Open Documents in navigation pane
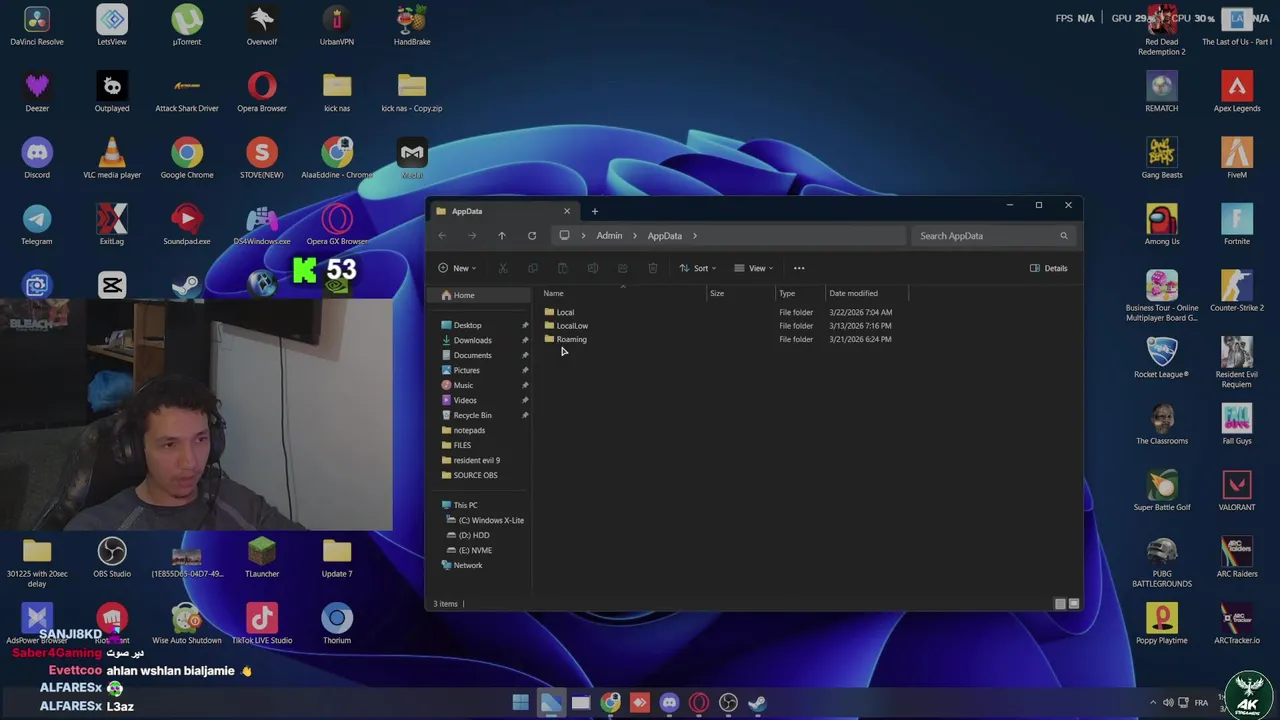Image resolution: width=1280 pixels, height=720 pixels. pos(472,355)
